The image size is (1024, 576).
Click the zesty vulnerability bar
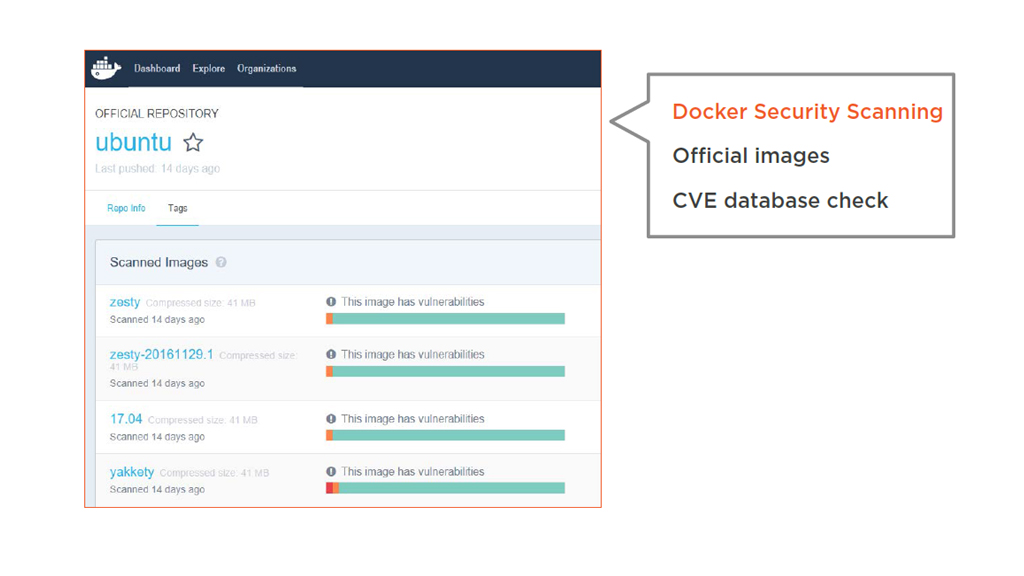446,319
